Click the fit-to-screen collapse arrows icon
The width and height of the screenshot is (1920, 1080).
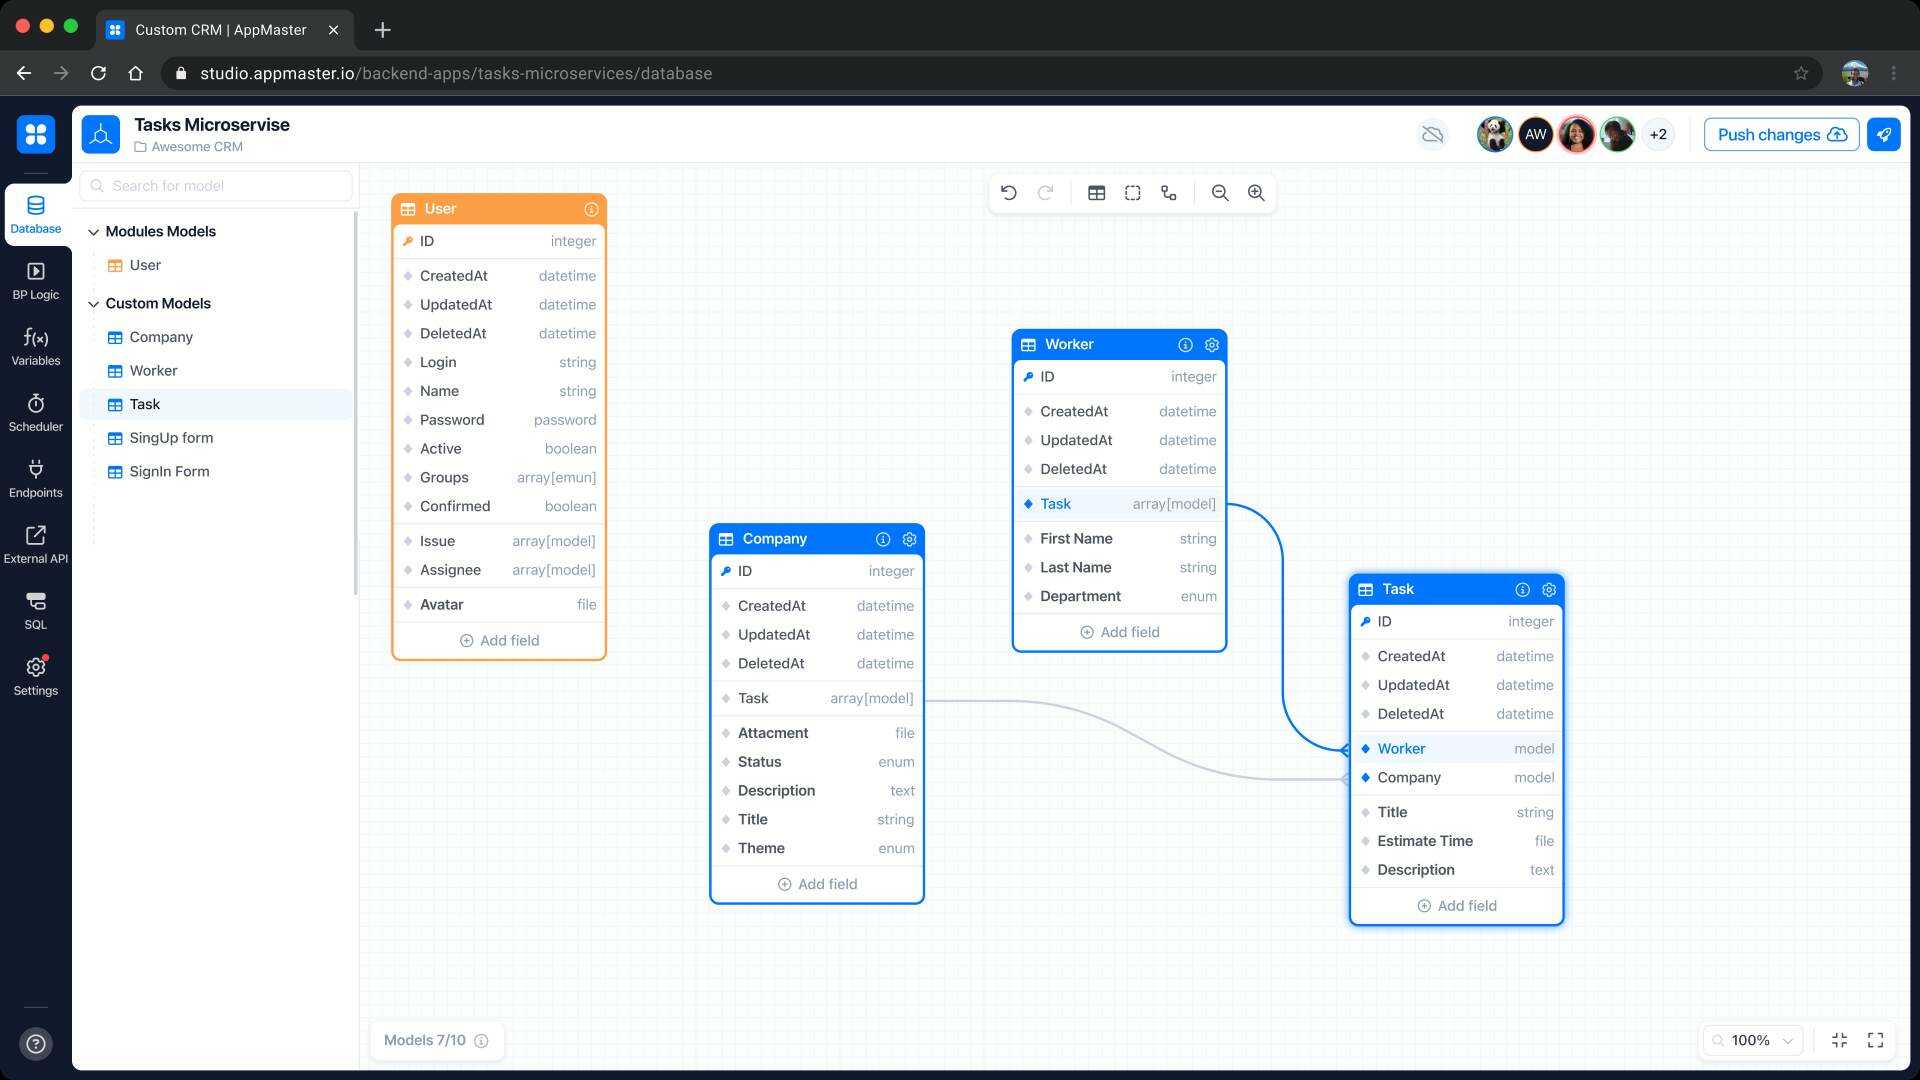1839,1041
